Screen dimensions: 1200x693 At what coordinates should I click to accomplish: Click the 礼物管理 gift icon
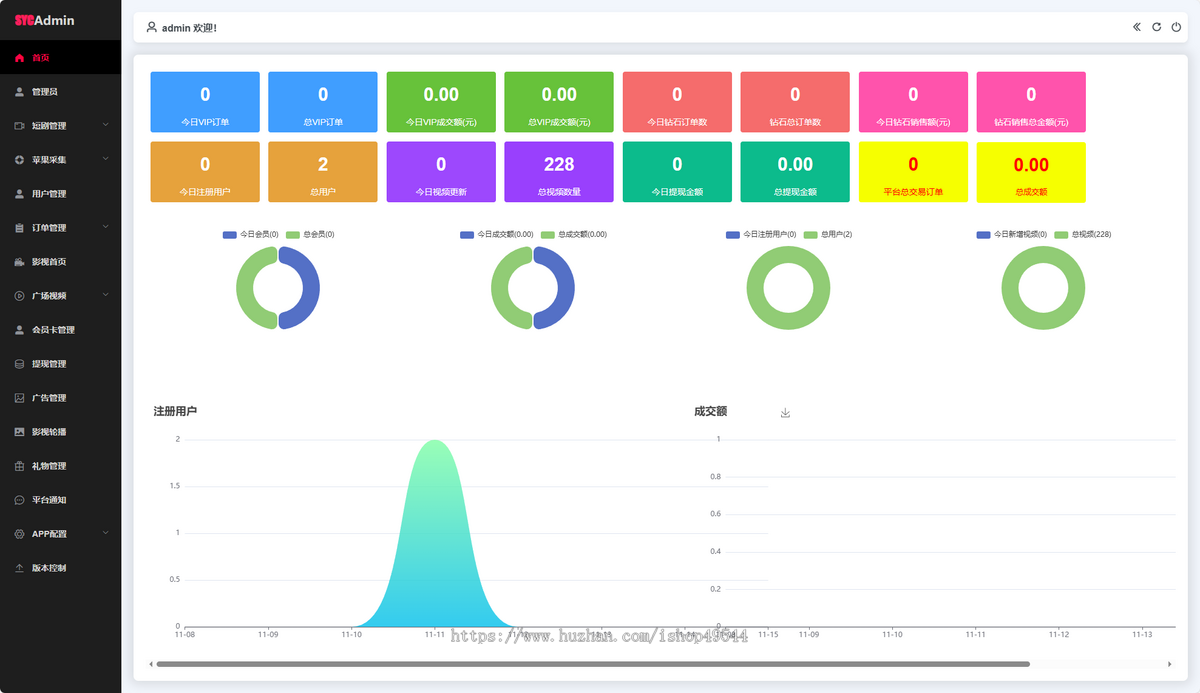point(19,466)
